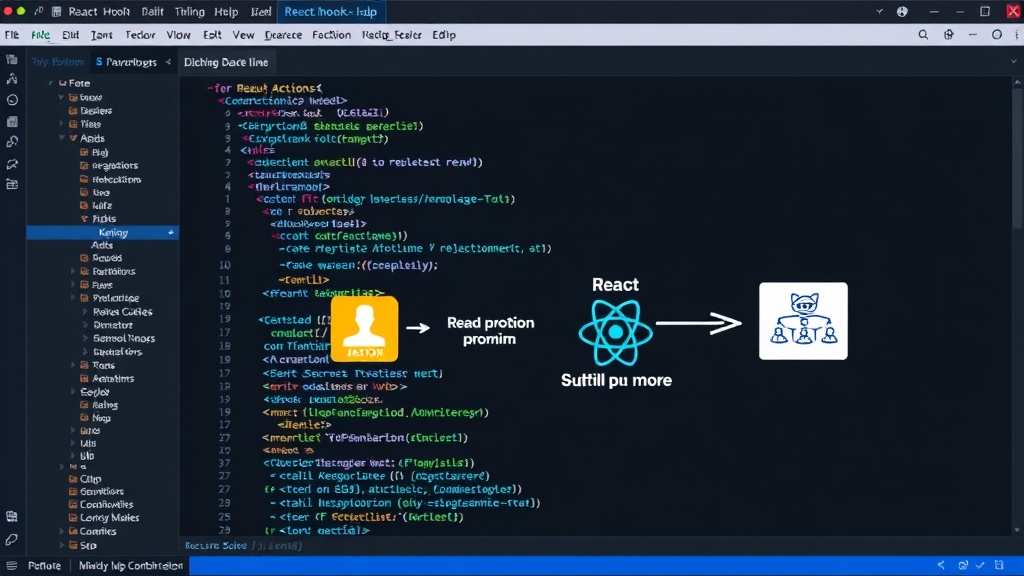The image size is (1024, 576).
Task: Click Pefiote in the status bar
Action: click(44, 566)
